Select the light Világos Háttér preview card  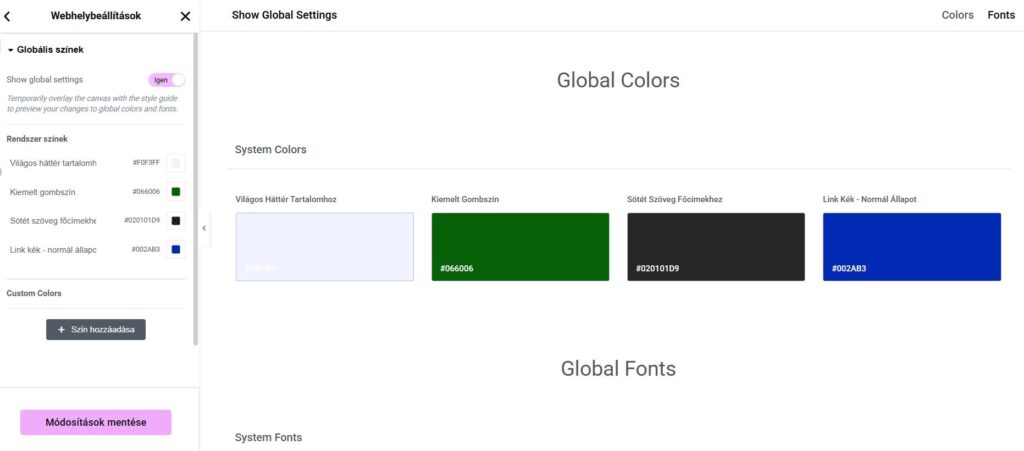[324, 246]
